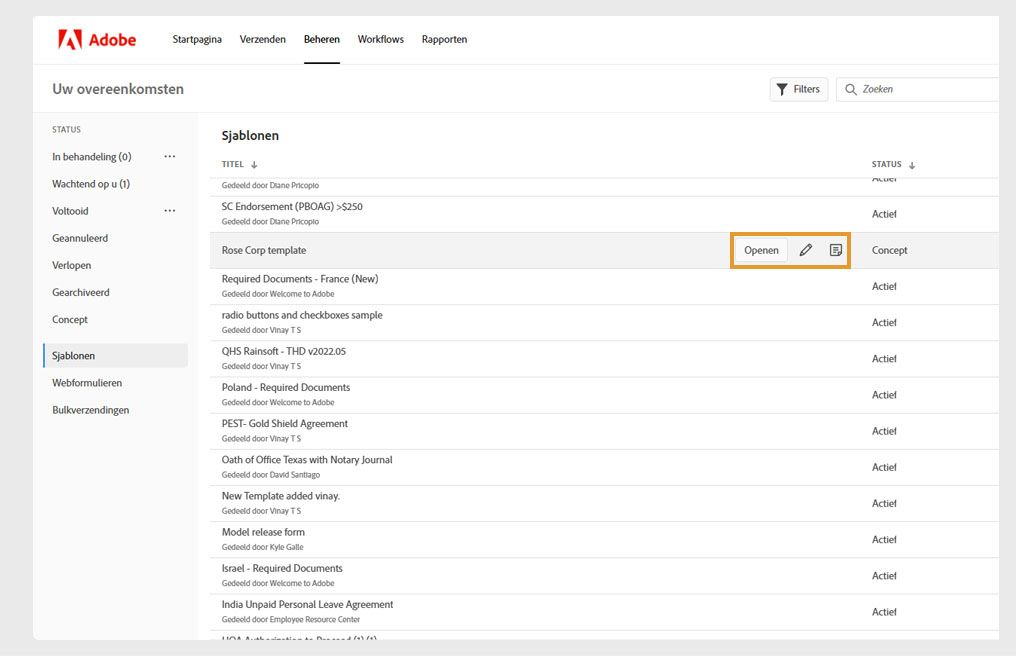Open the Poland - Required Documents template
The height and width of the screenshot is (656, 1016).
(x=286, y=388)
